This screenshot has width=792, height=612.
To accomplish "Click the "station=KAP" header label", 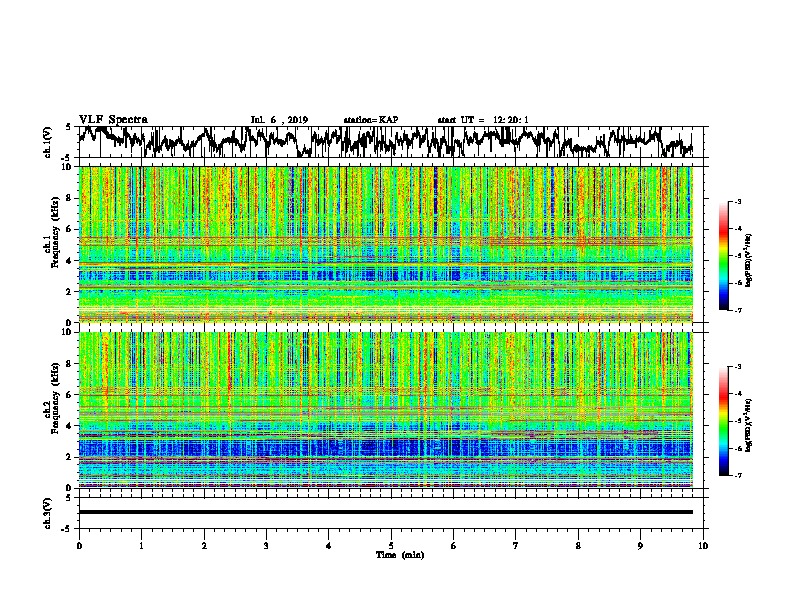I will click(371, 120).
